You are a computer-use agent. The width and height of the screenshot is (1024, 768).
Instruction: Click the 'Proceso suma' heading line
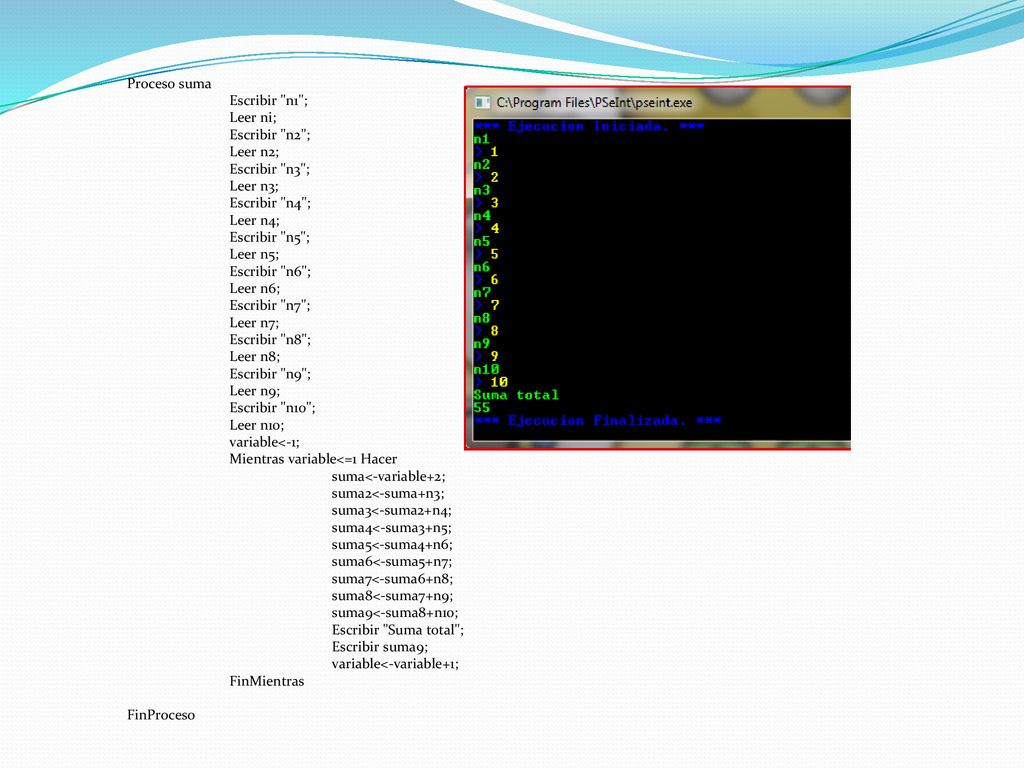coord(169,84)
